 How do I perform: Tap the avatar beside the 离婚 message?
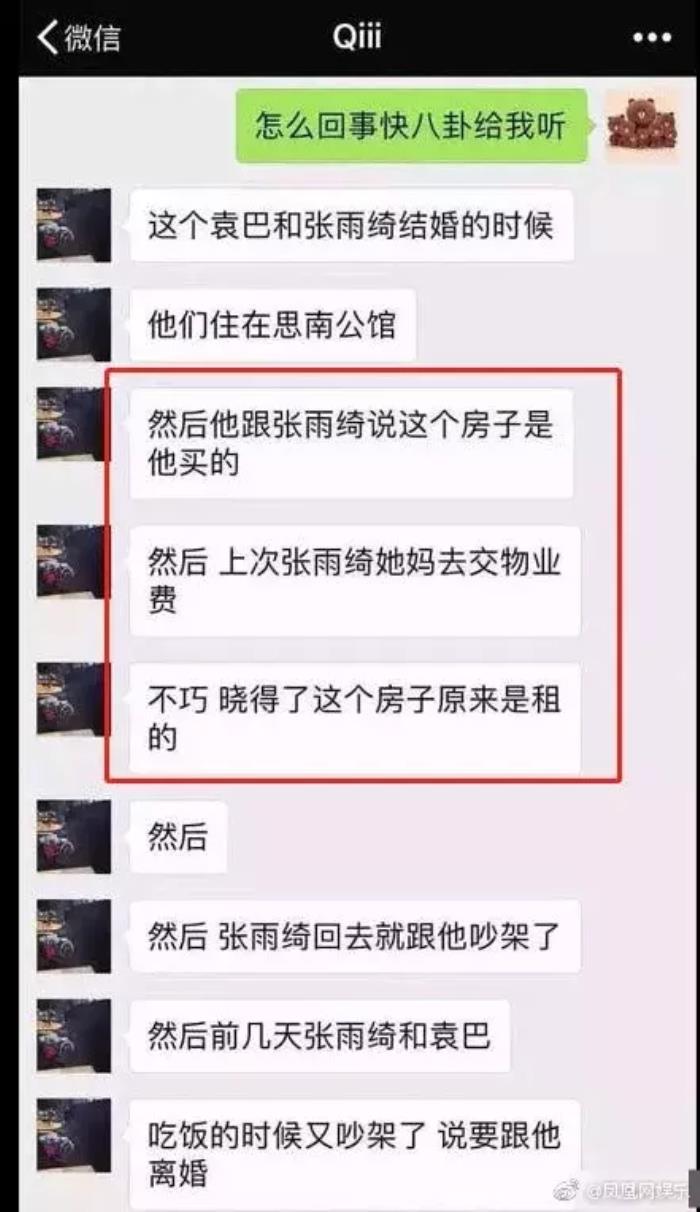[73, 1135]
